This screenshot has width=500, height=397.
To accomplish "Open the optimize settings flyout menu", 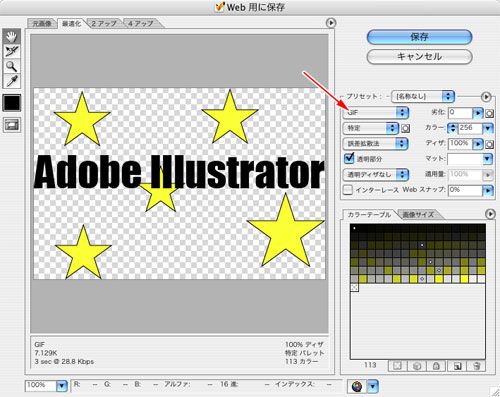I will point(486,97).
